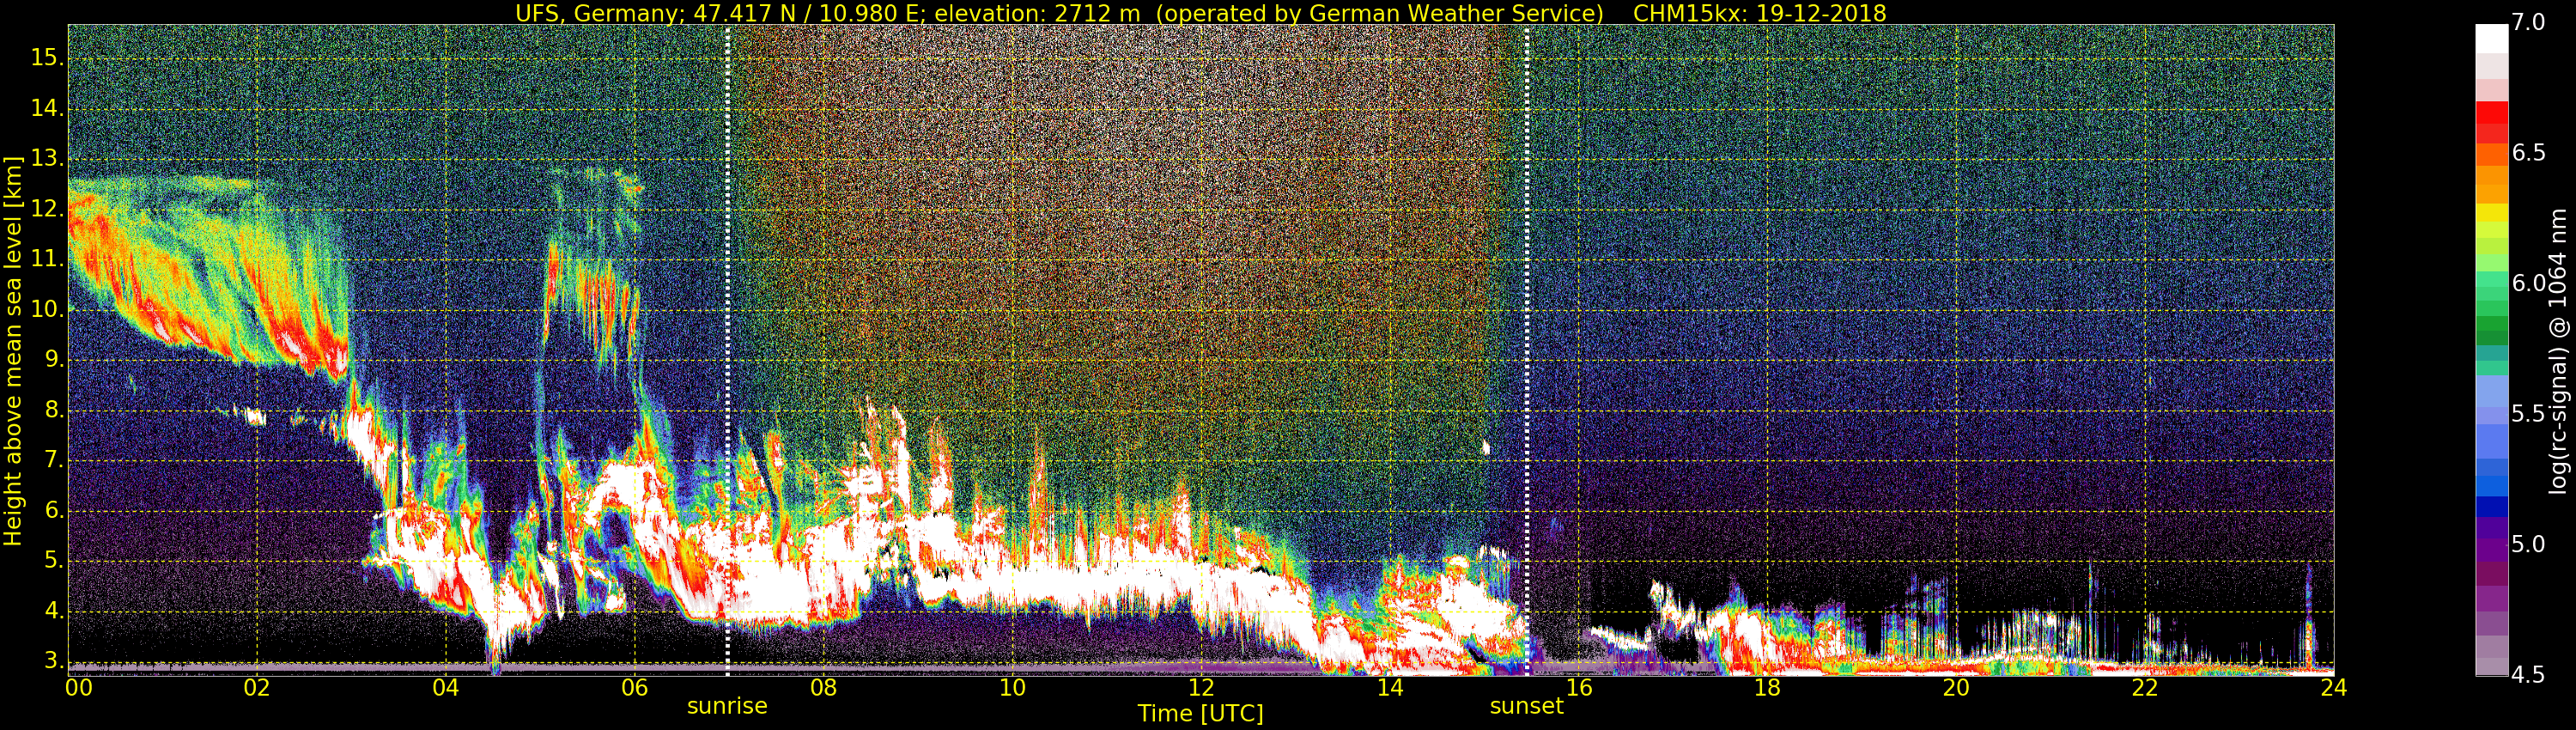Click the y-axis tick label '3.'
The width and height of the screenshot is (2576, 730).
(x=54, y=661)
